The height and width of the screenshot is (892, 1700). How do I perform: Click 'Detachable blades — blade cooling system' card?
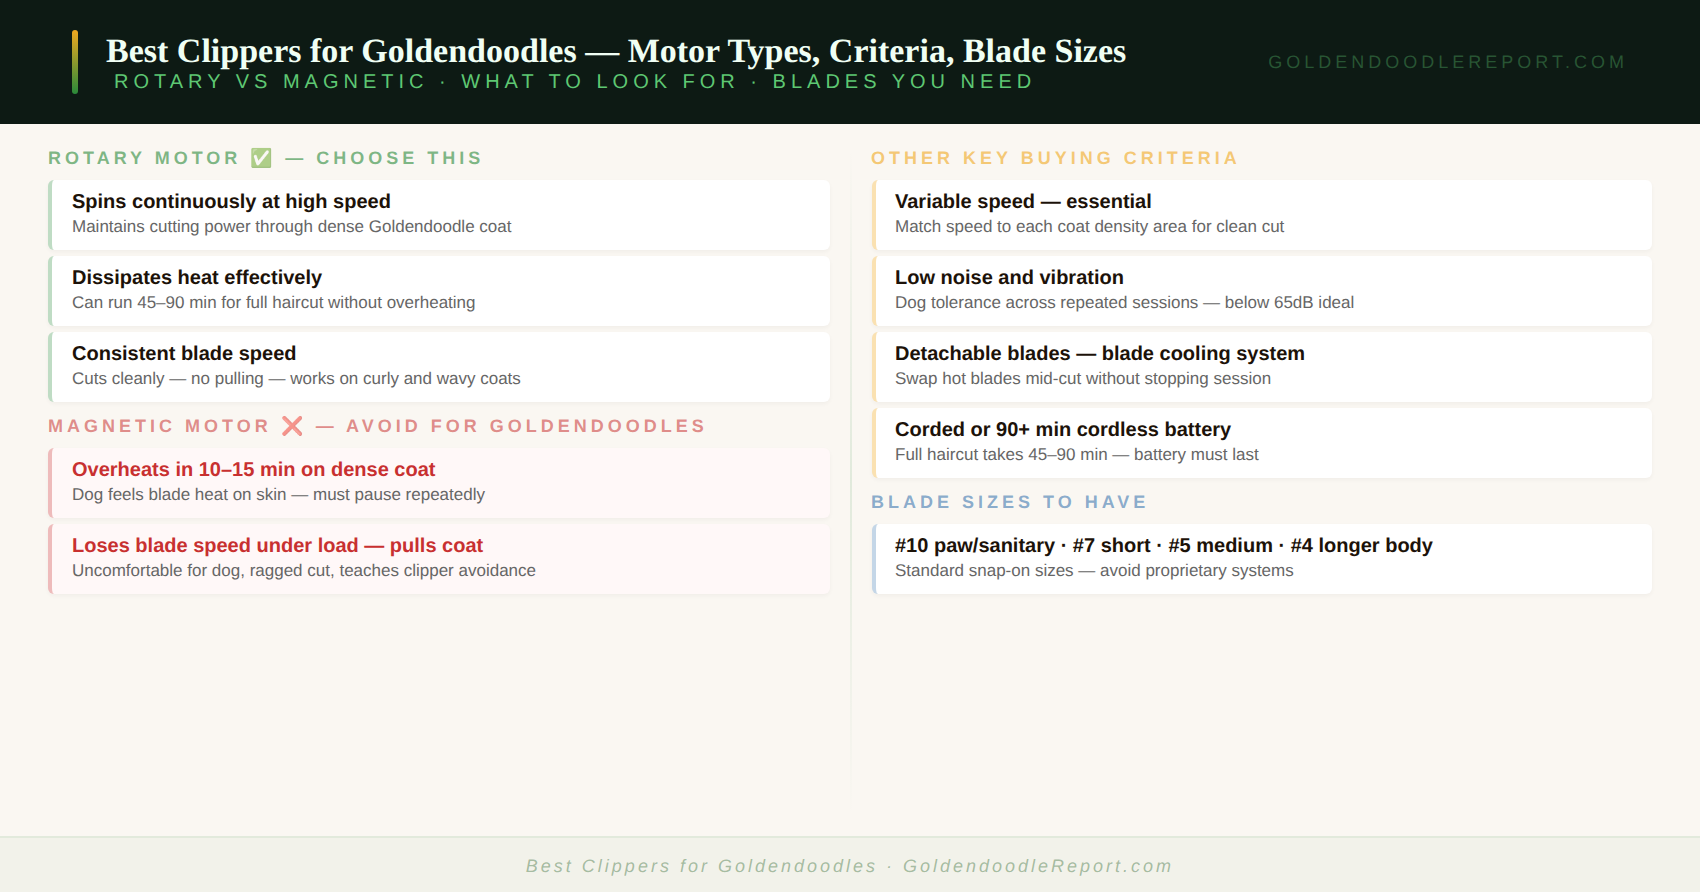(x=1262, y=367)
